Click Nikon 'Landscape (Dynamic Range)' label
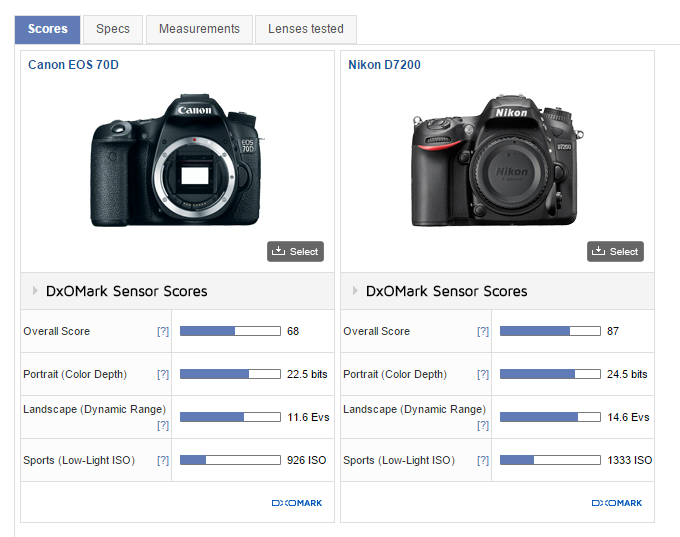Screen dimensions: 680x537 click(x=415, y=409)
